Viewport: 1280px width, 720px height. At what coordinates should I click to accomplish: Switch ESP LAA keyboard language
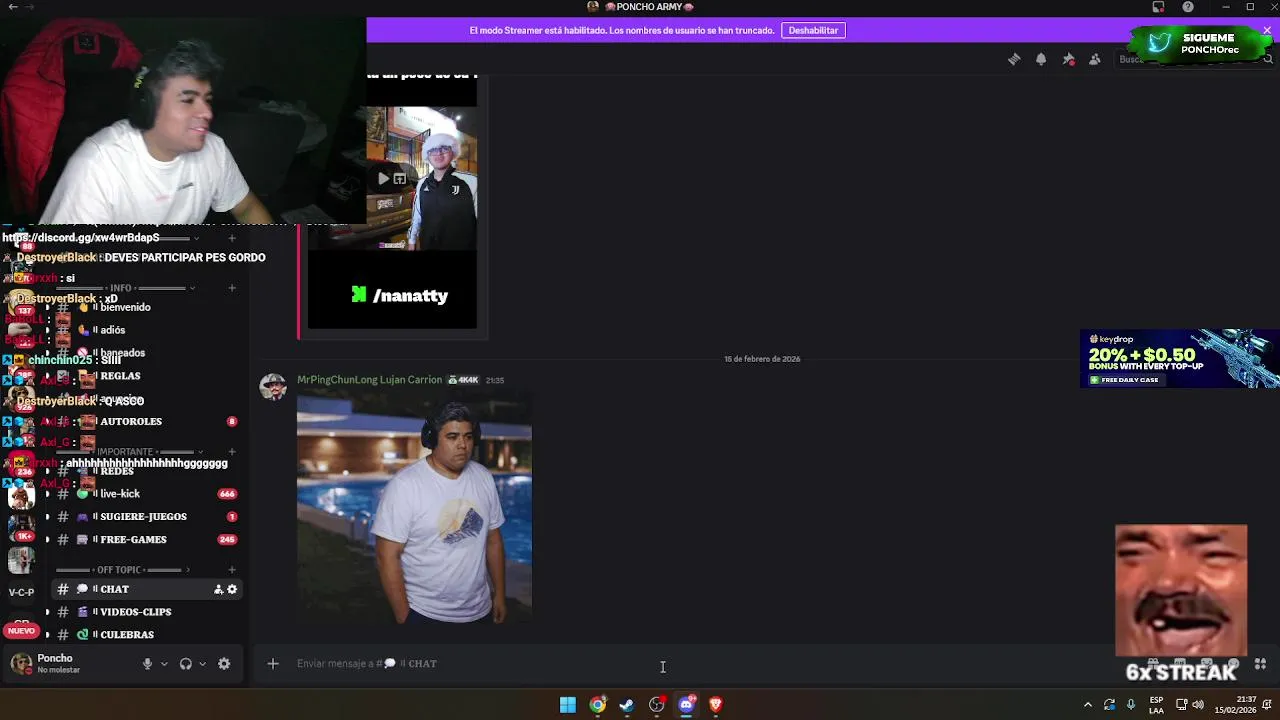click(x=1156, y=705)
